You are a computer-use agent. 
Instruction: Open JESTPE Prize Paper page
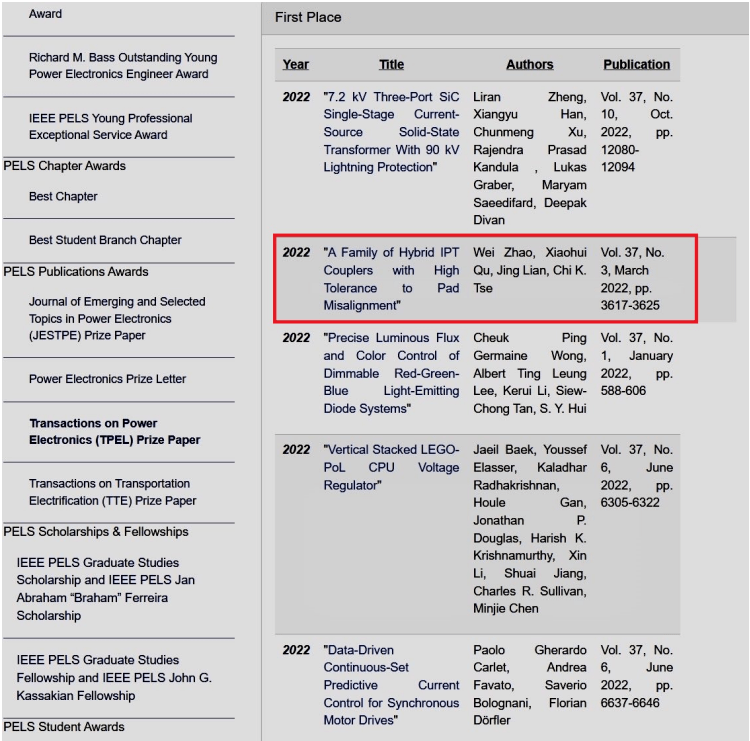(116, 318)
